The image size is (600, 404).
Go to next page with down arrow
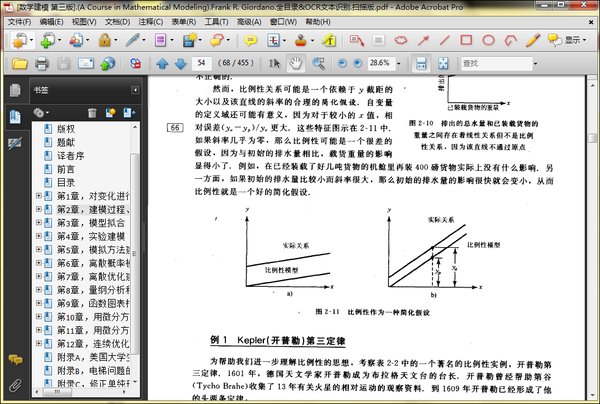tap(181, 64)
